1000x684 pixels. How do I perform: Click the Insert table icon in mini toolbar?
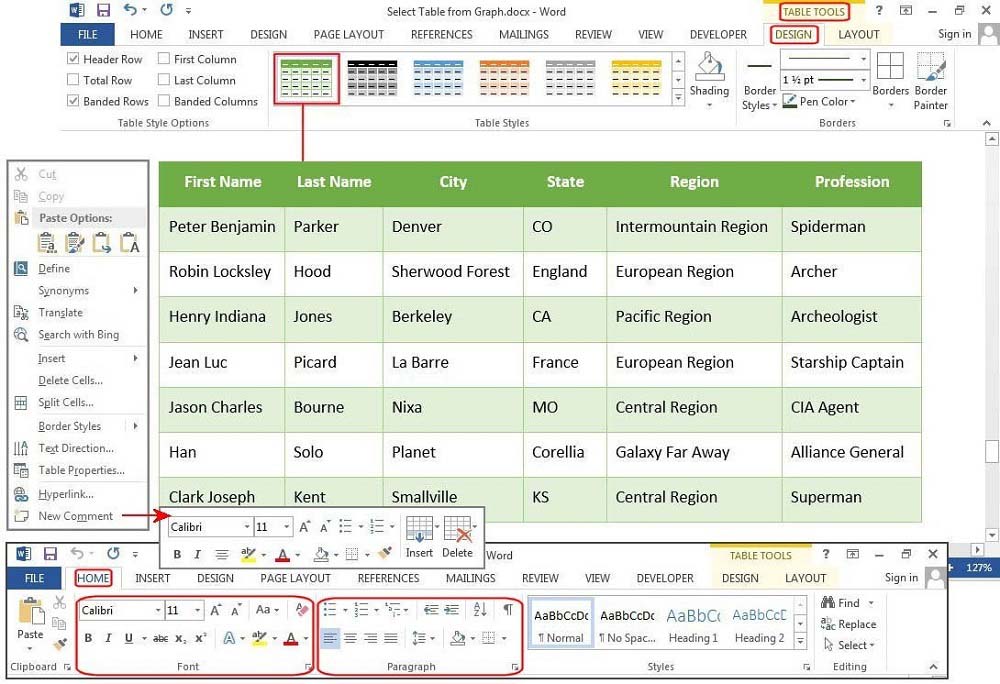click(419, 537)
